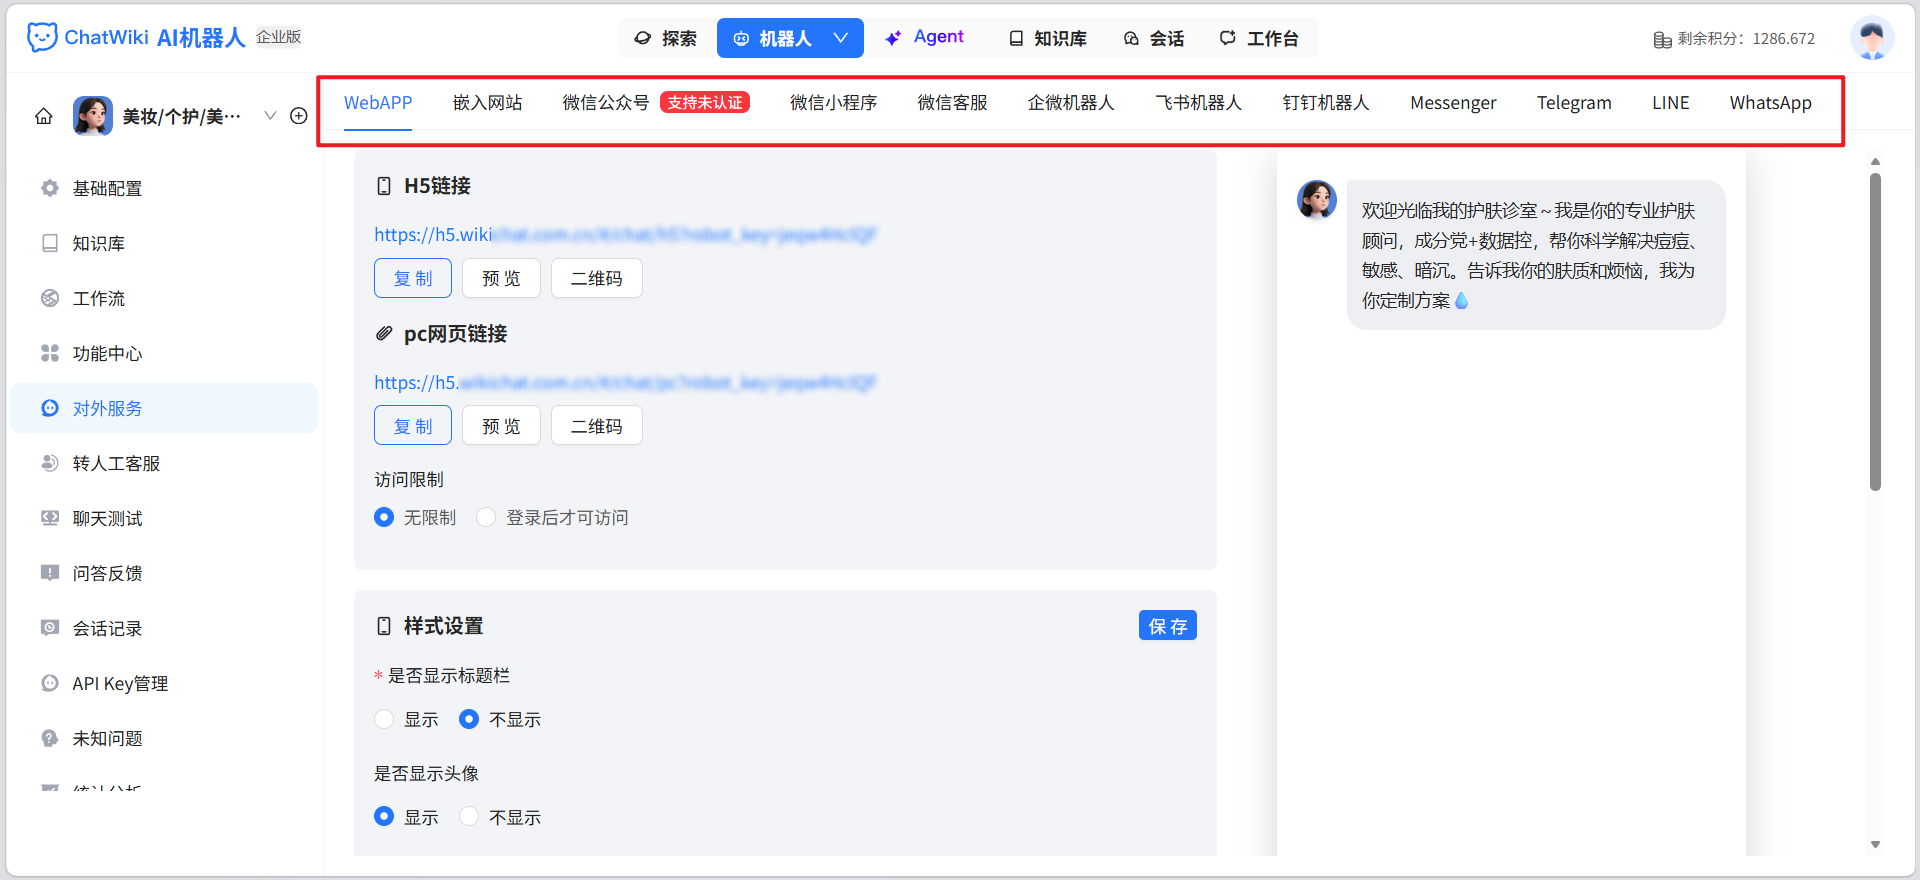Click the scrollbar down arrow
The image size is (1920, 880).
point(1875,845)
